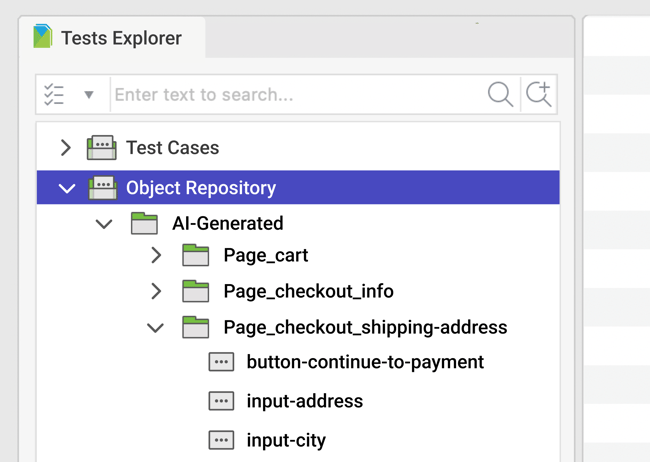Select the input-city object
650x462 pixels.
(x=286, y=440)
